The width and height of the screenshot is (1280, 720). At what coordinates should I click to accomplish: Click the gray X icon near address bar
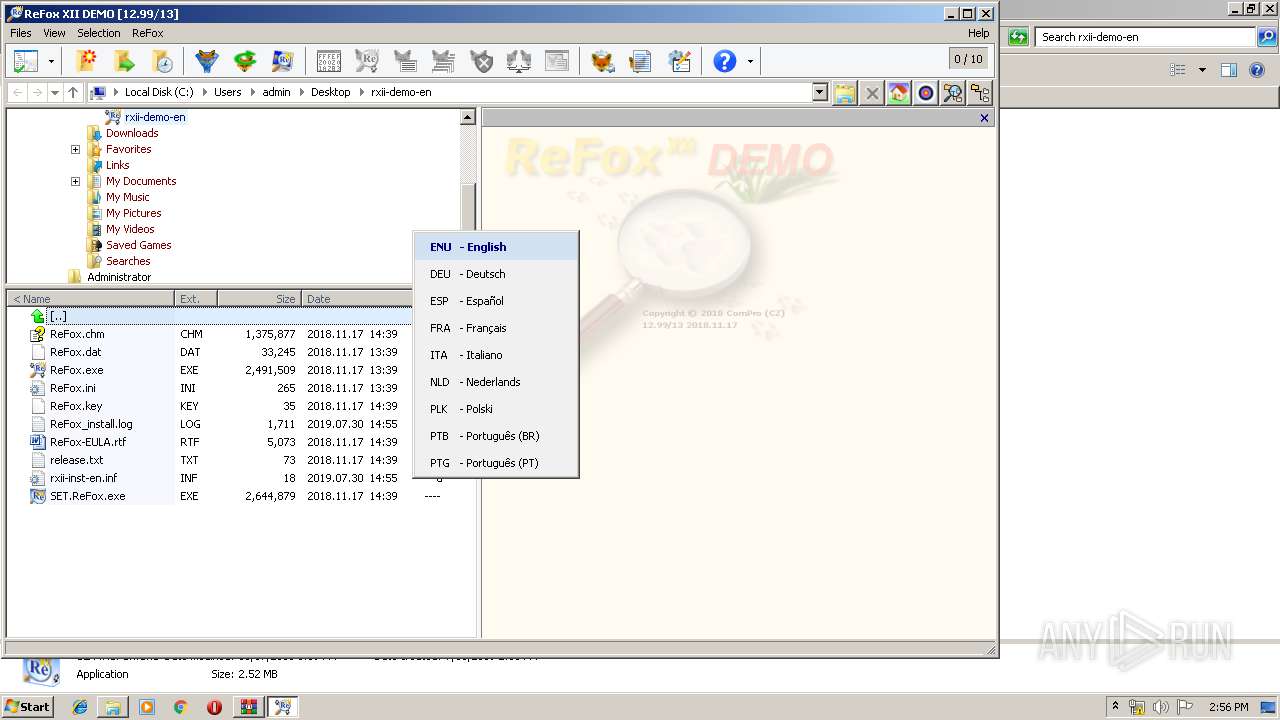tap(872, 93)
